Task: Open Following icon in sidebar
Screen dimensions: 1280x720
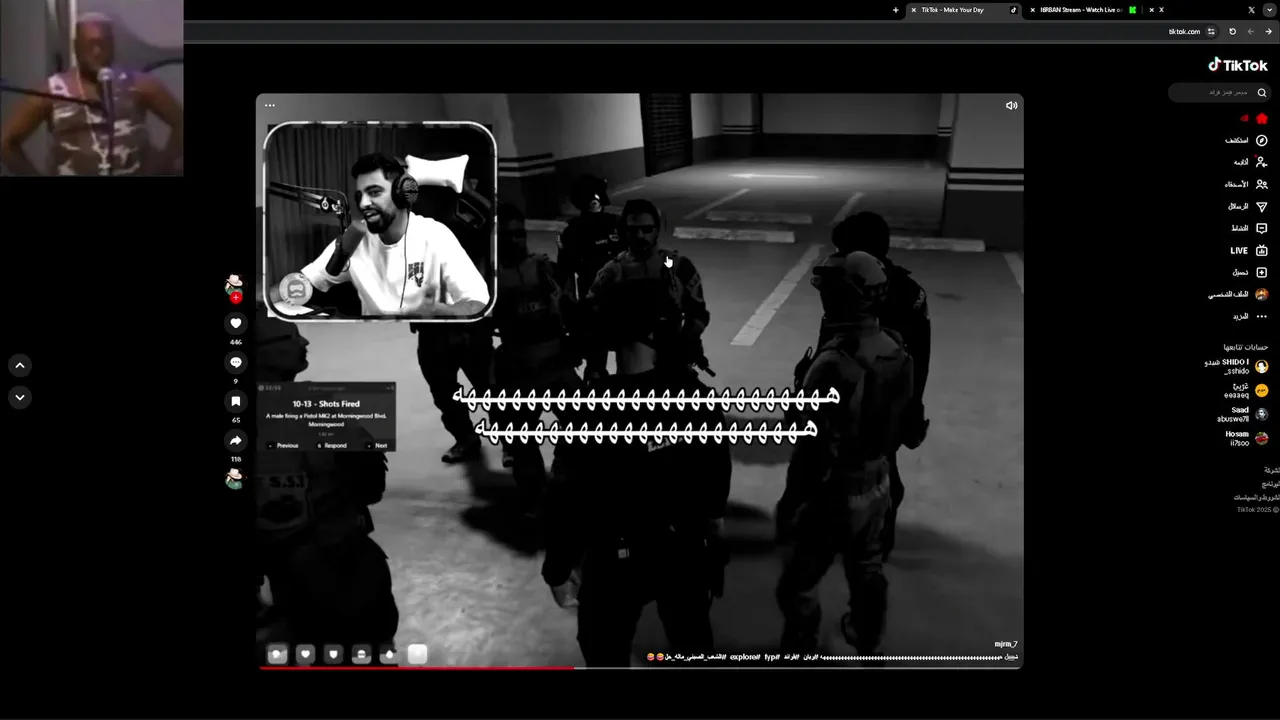Action: tap(1262, 162)
